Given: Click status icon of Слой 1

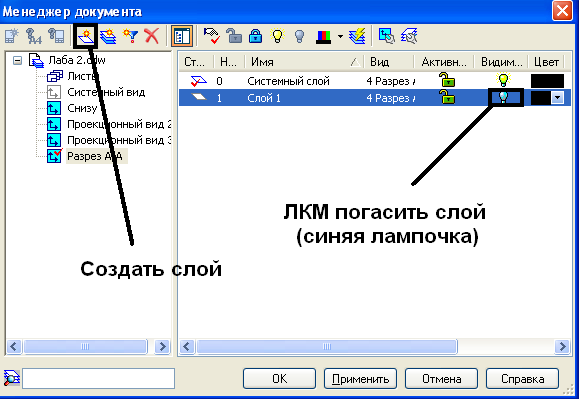Looking at the screenshot, I should coord(199,97).
